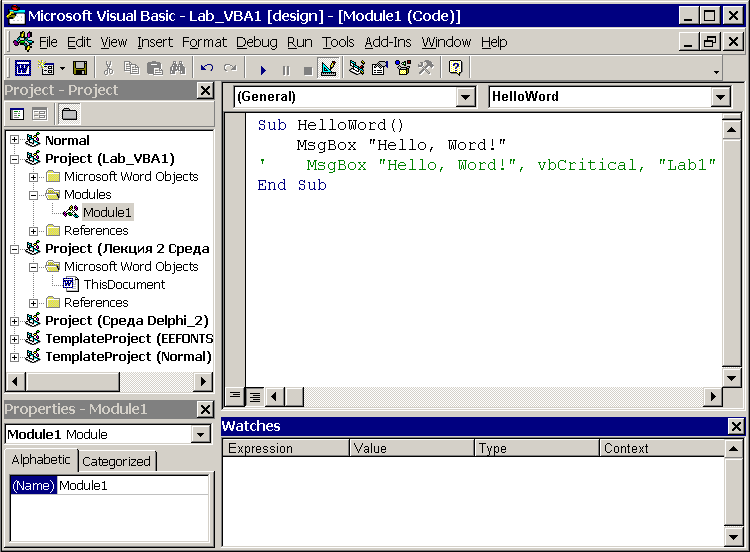The height and width of the screenshot is (552, 750).
Task: Open the View menu
Action: click(x=114, y=42)
